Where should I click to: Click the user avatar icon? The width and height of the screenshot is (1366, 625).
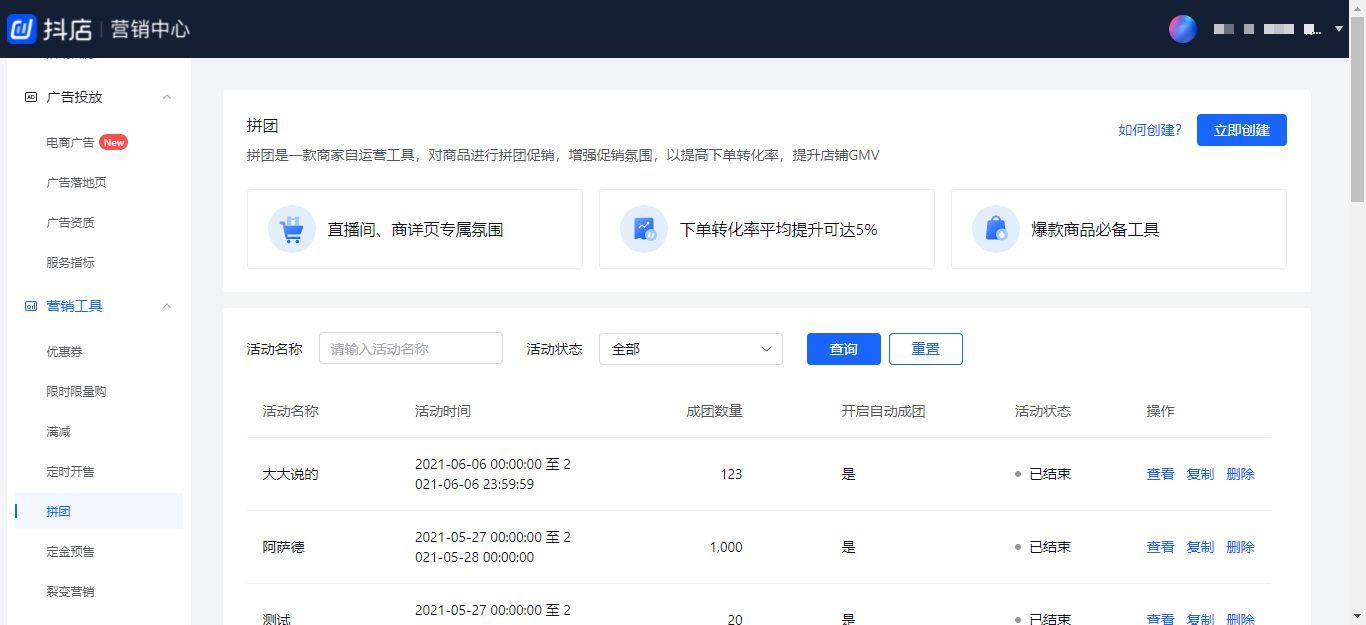[1183, 29]
